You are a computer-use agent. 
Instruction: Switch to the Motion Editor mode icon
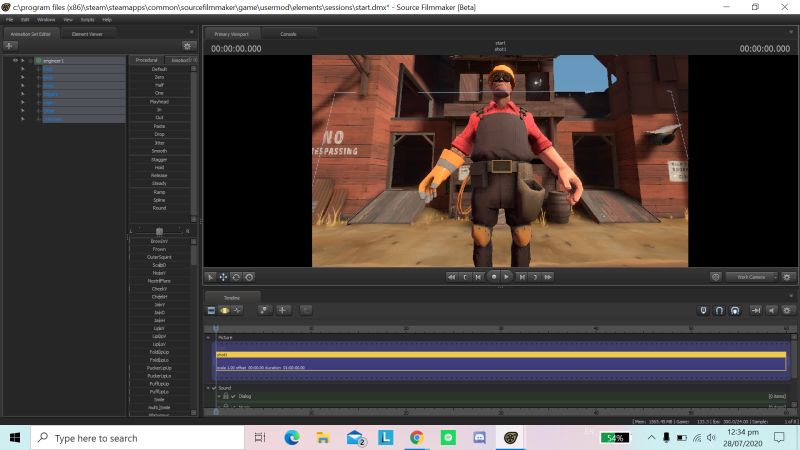tap(224, 310)
